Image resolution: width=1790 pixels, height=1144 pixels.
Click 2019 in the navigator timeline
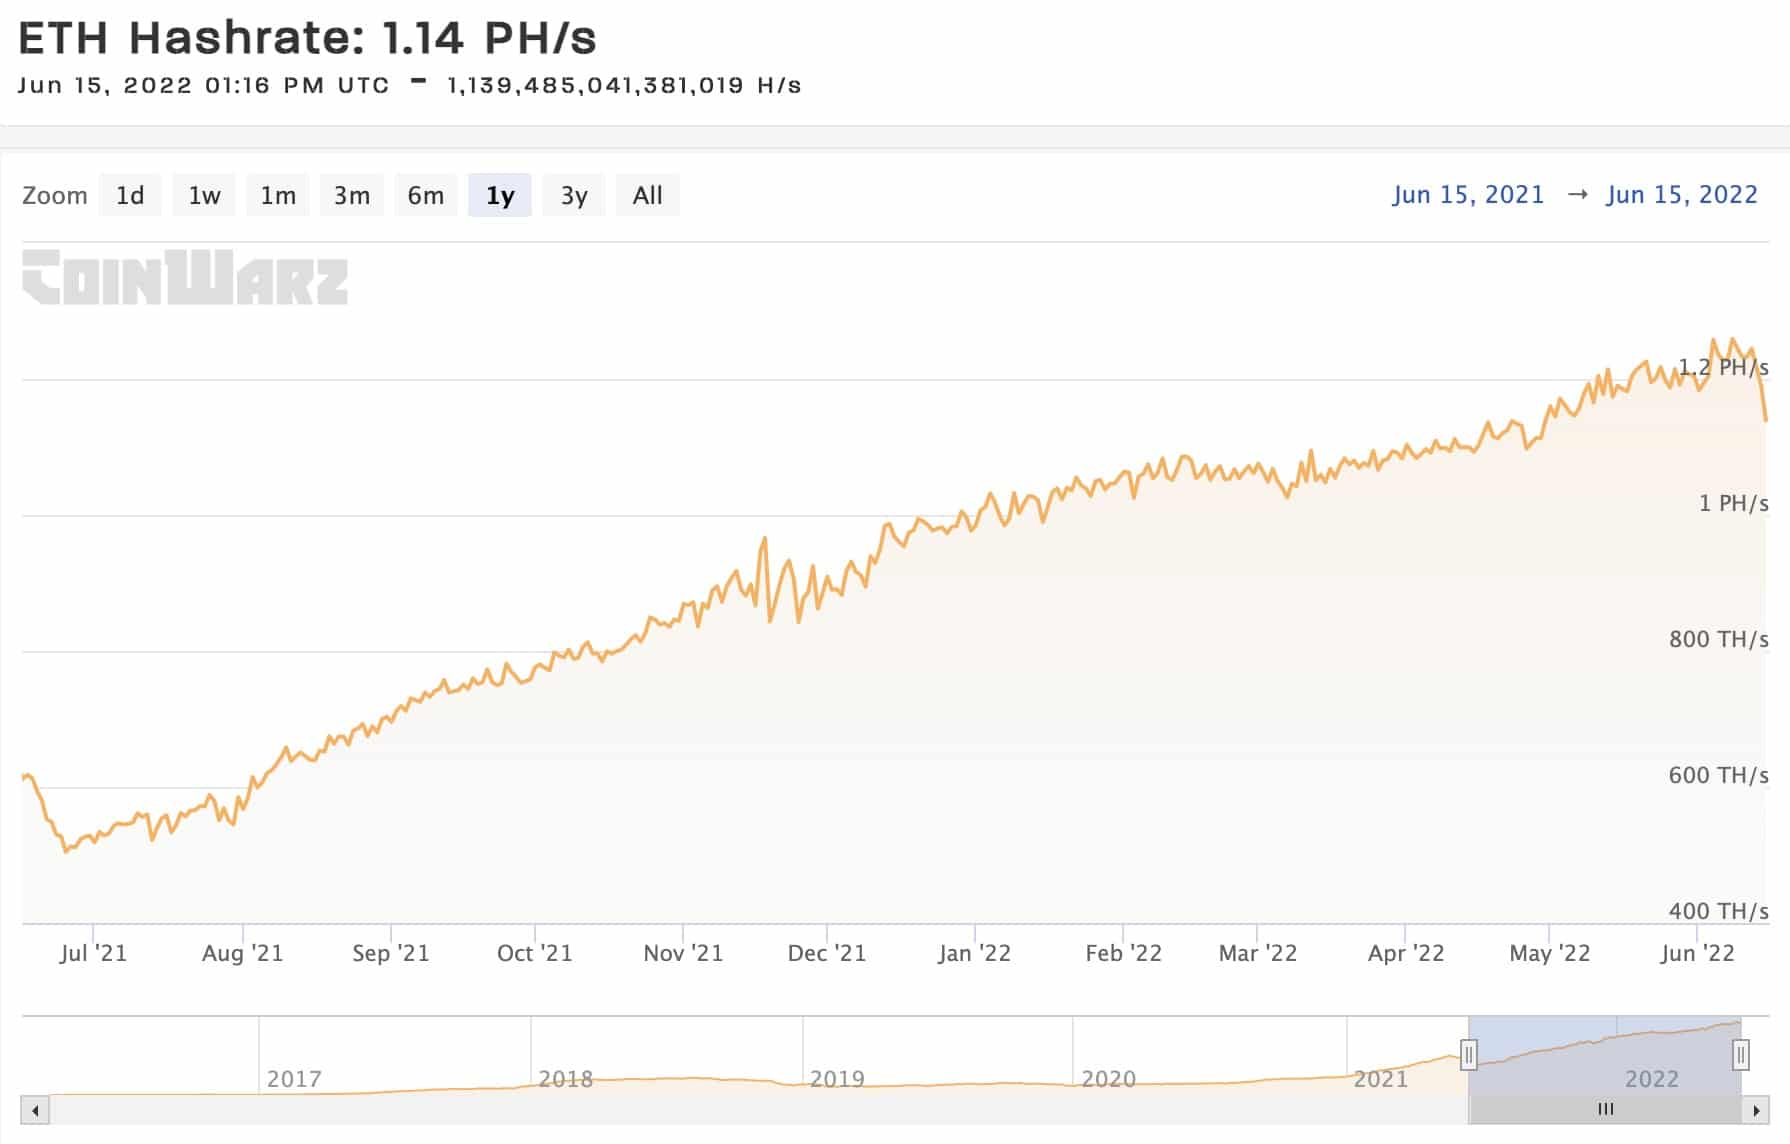pos(837,1079)
